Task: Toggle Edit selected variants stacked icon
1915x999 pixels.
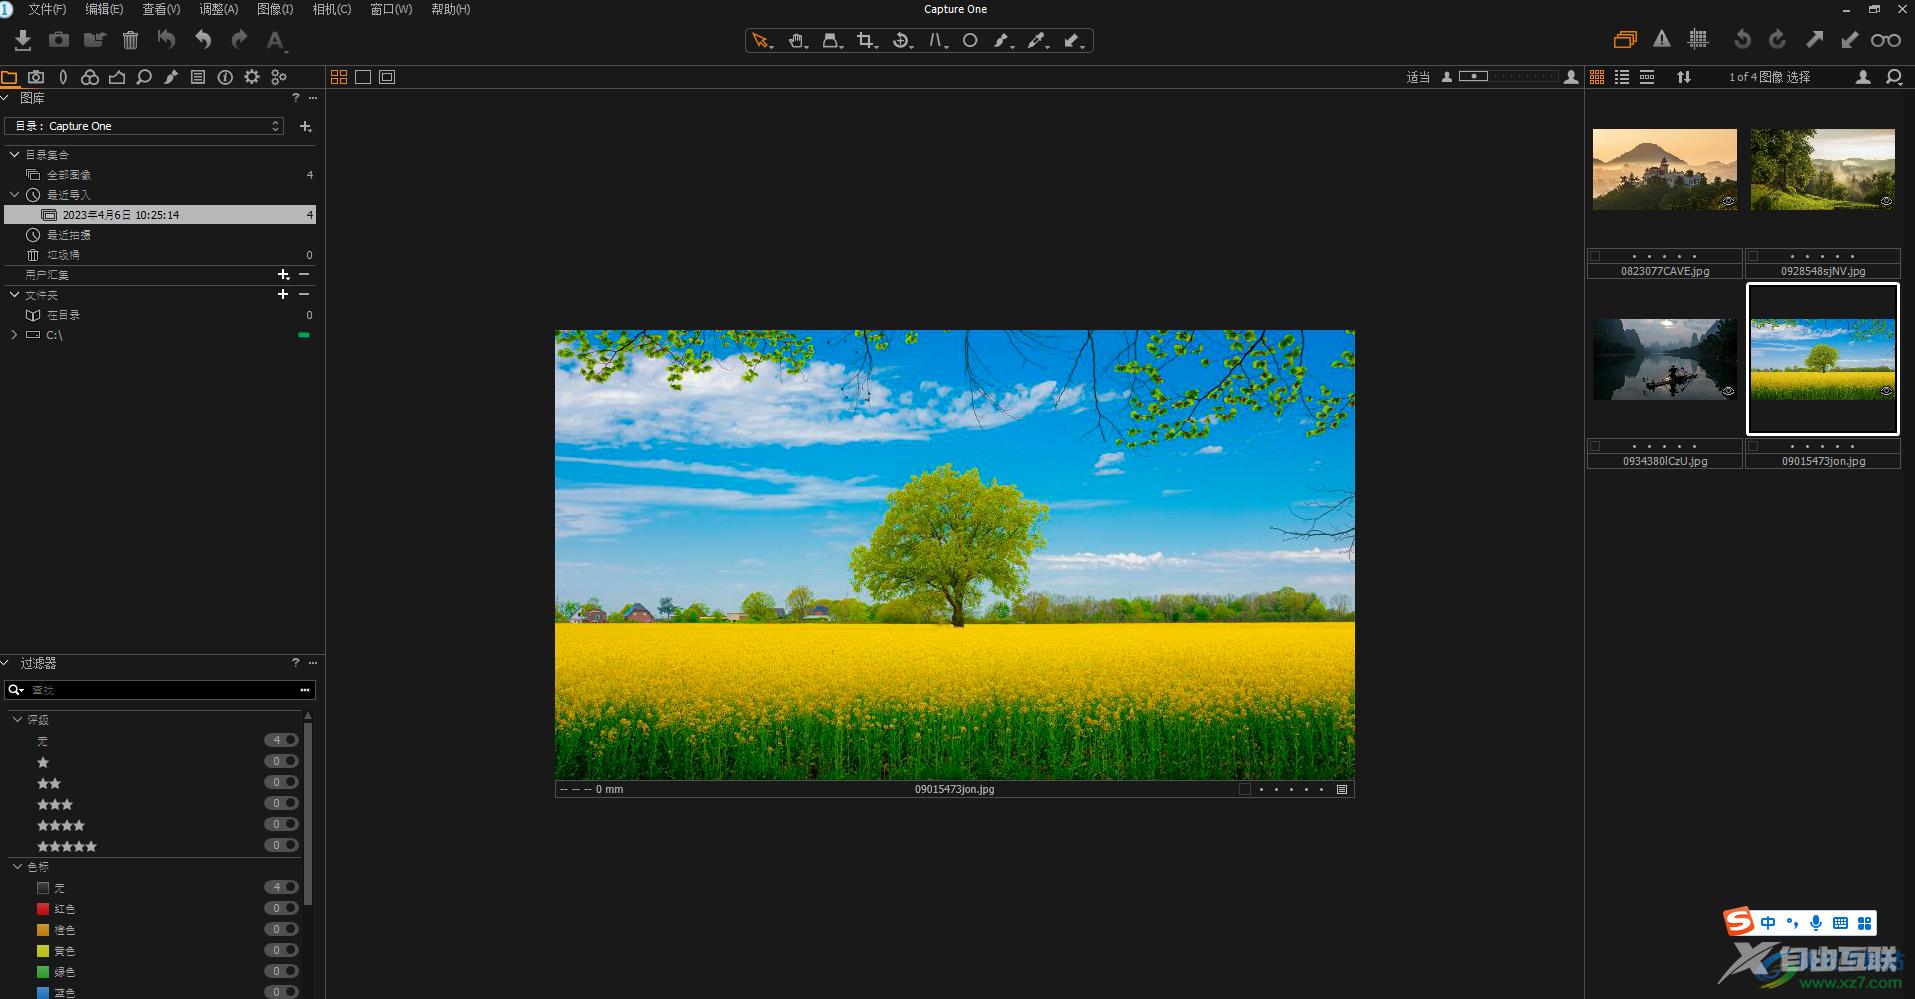Action: click(x=1625, y=40)
